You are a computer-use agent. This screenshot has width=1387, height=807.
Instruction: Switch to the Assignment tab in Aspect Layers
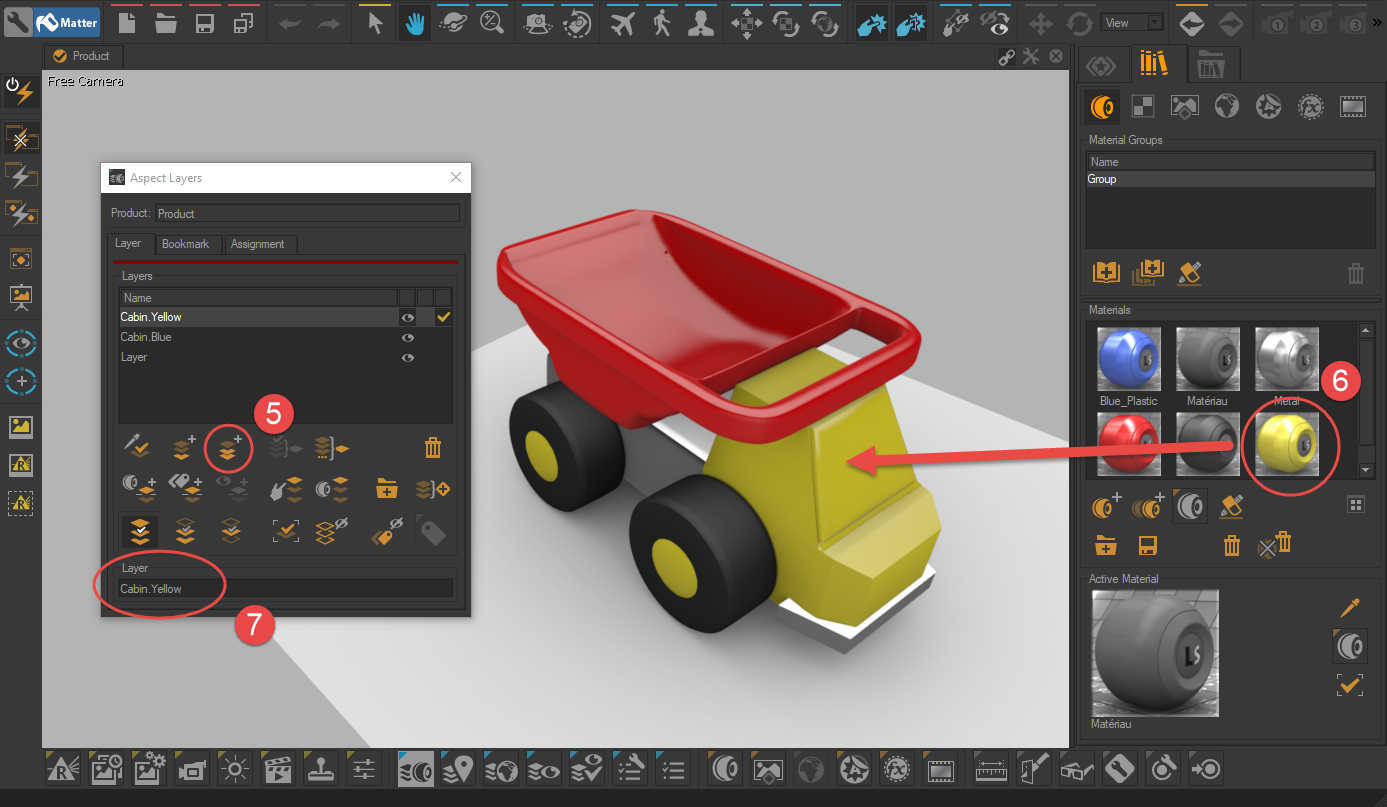click(259, 244)
